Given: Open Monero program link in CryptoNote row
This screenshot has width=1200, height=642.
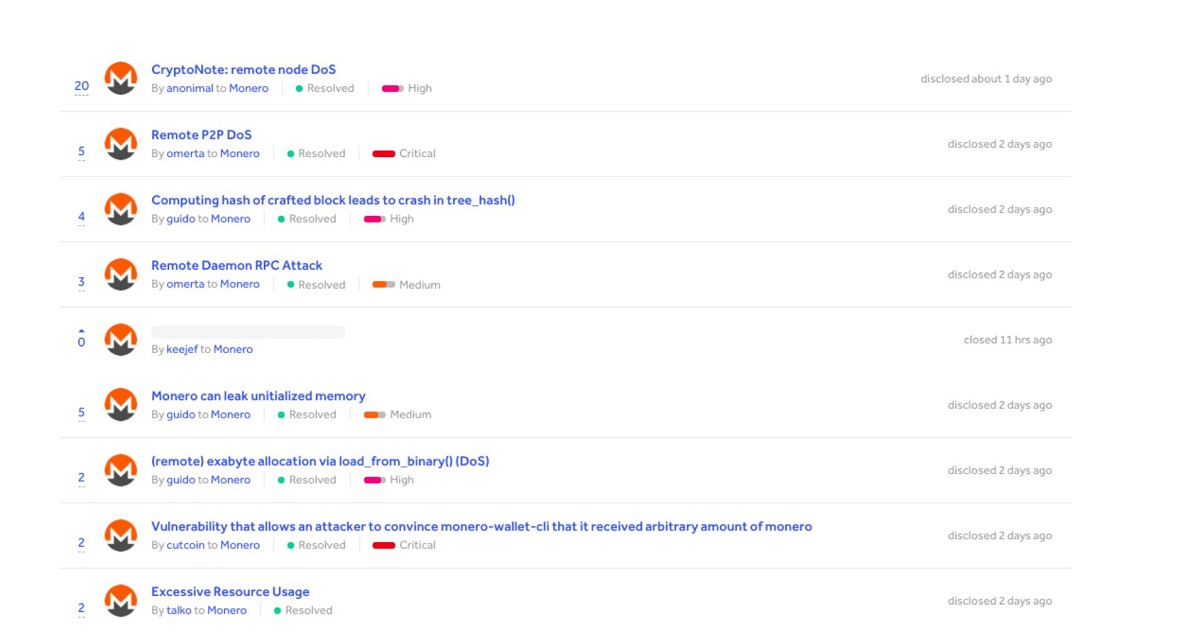Looking at the screenshot, I should click(249, 88).
